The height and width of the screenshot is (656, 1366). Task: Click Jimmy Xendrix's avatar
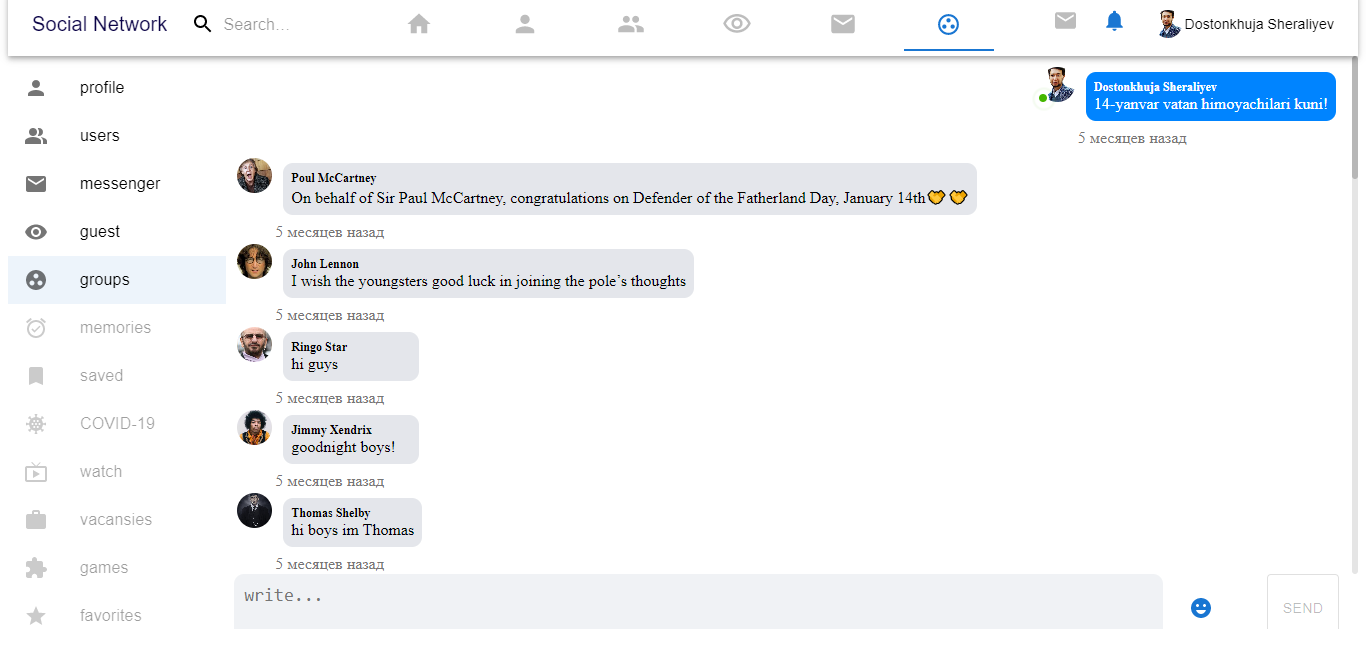pos(255,427)
